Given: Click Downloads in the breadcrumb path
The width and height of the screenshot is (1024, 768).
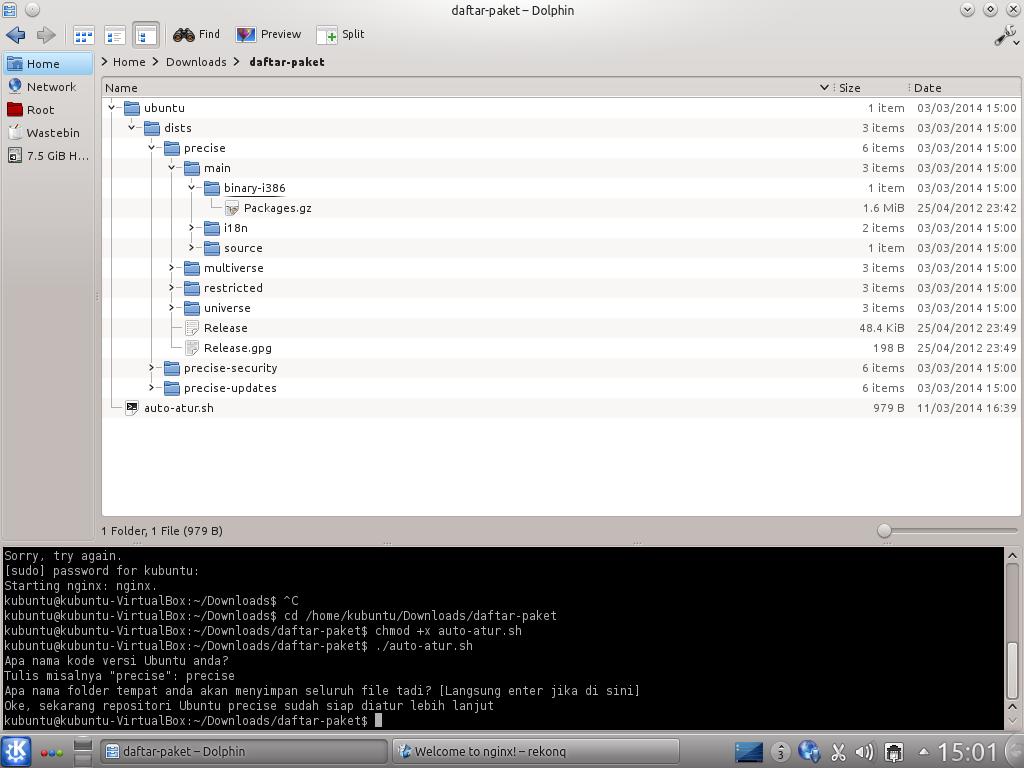Looking at the screenshot, I should pyautogui.click(x=196, y=62).
